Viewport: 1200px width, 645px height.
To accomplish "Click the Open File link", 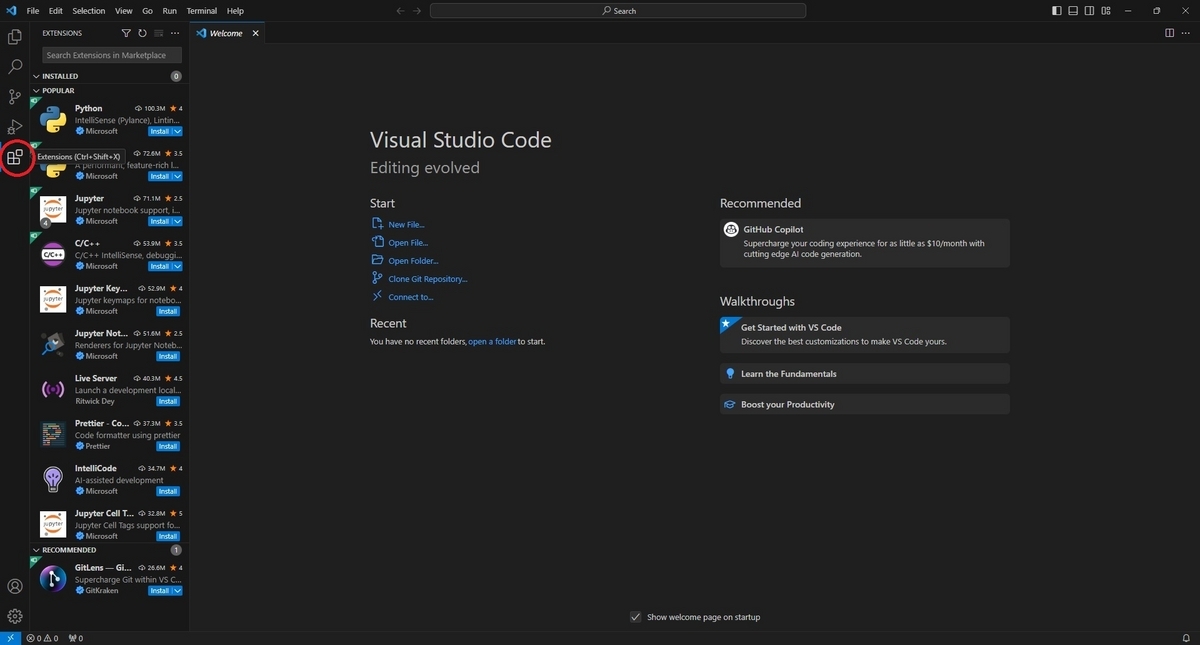I will 408,243.
